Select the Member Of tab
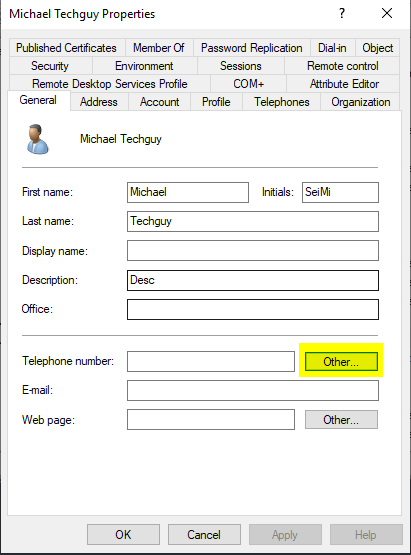This screenshot has width=411, height=555. 159,48
